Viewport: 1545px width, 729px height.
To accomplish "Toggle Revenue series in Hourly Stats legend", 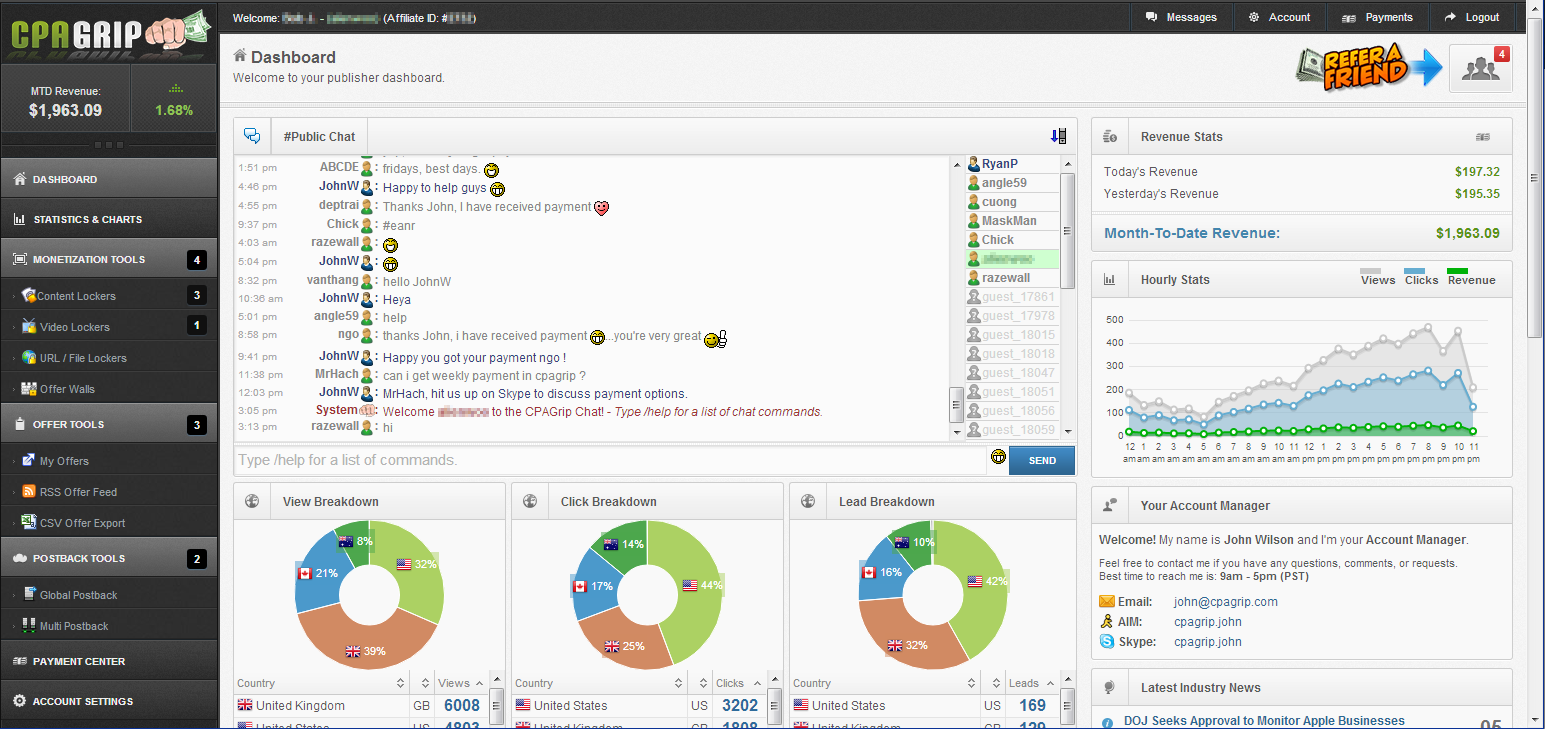I will (1471, 276).
